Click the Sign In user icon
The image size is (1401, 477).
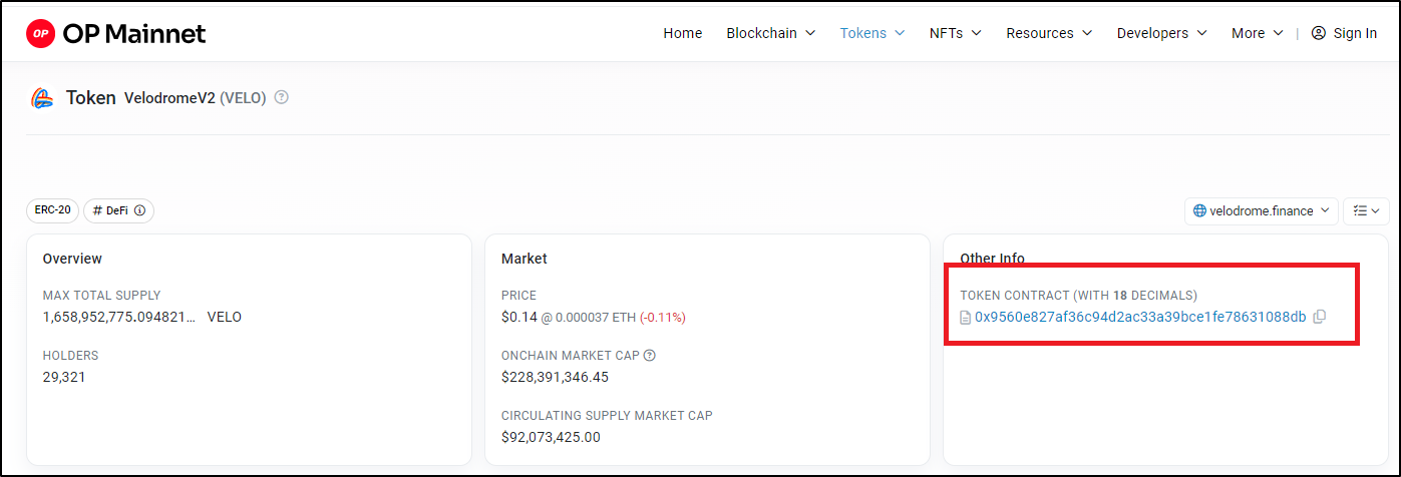coord(1318,33)
